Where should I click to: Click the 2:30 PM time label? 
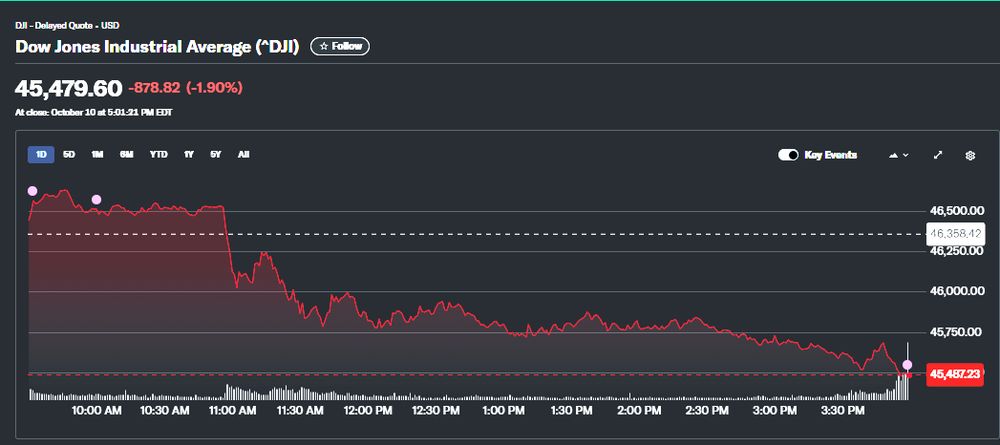(706, 411)
